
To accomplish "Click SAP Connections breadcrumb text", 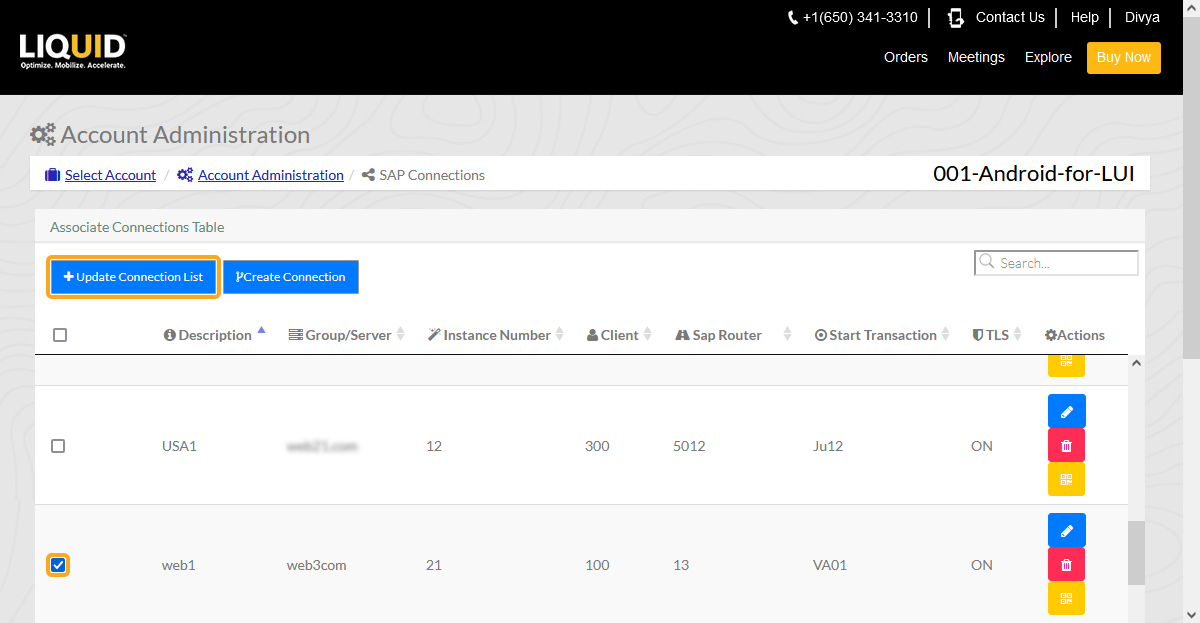I will tap(432, 175).
